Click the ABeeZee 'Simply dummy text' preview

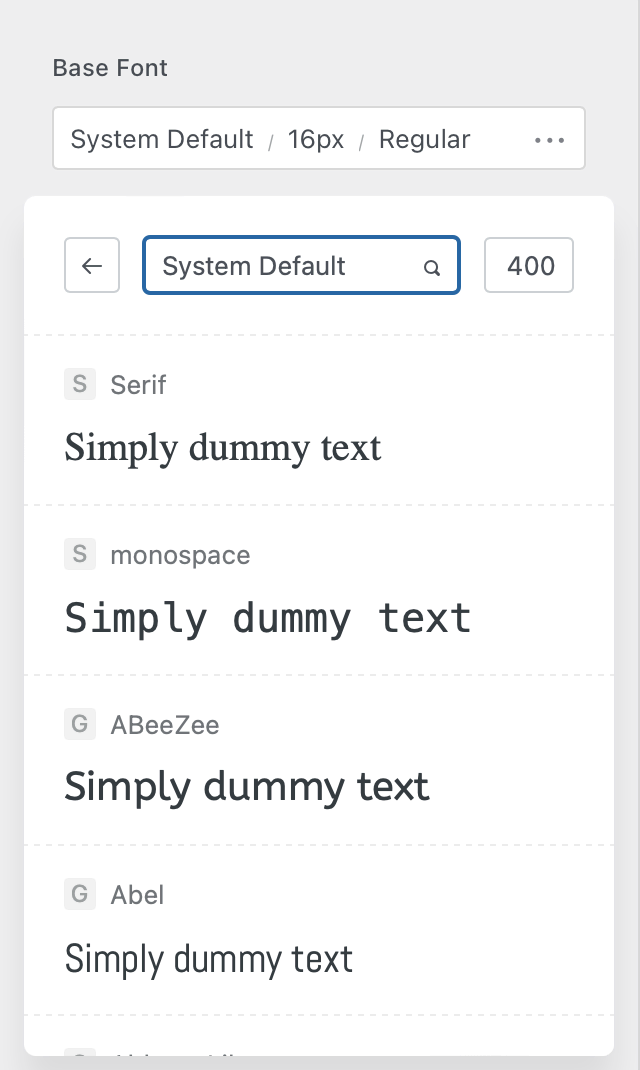[x=247, y=788]
